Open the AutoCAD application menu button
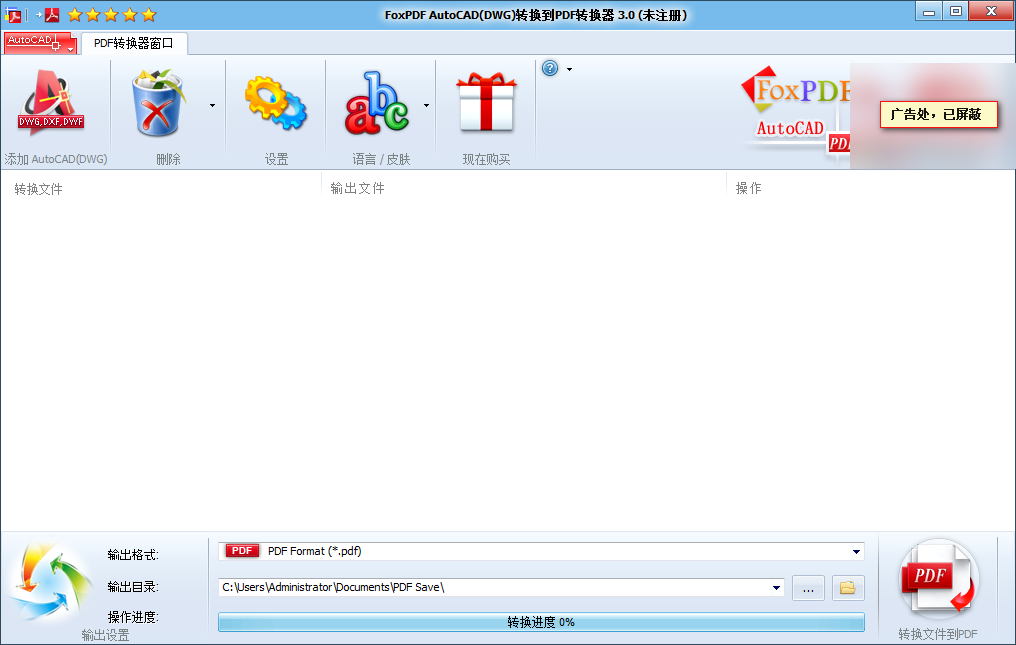 pos(34,43)
